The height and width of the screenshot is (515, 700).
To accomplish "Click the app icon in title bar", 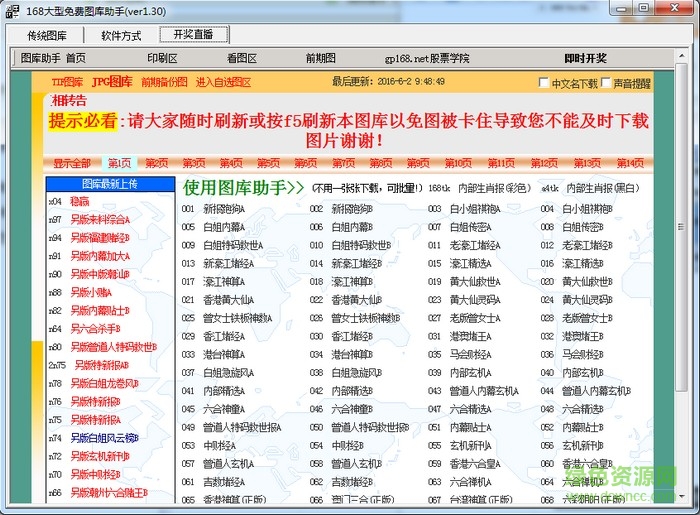I will (12, 11).
